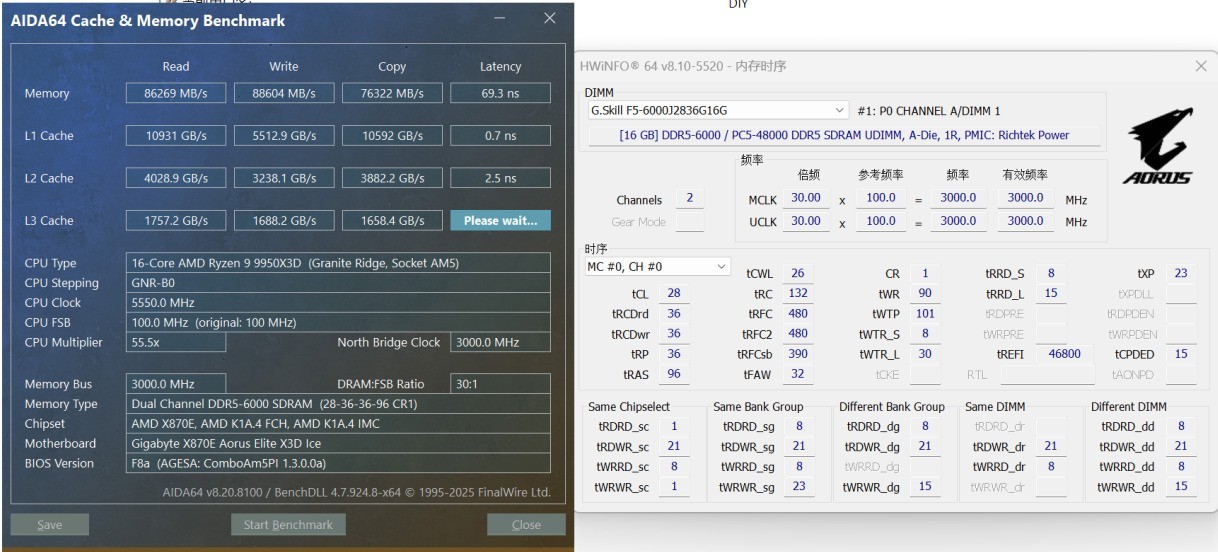The width and height of the screenshot is (1218, 552).
Task: Click the L2 Cache Read value 4028.9 GB/s
Action: tap(177, 178)
